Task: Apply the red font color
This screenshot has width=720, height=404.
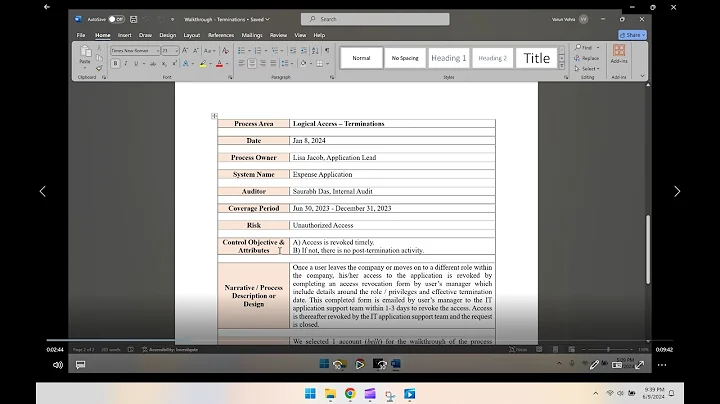Action: 219,63
